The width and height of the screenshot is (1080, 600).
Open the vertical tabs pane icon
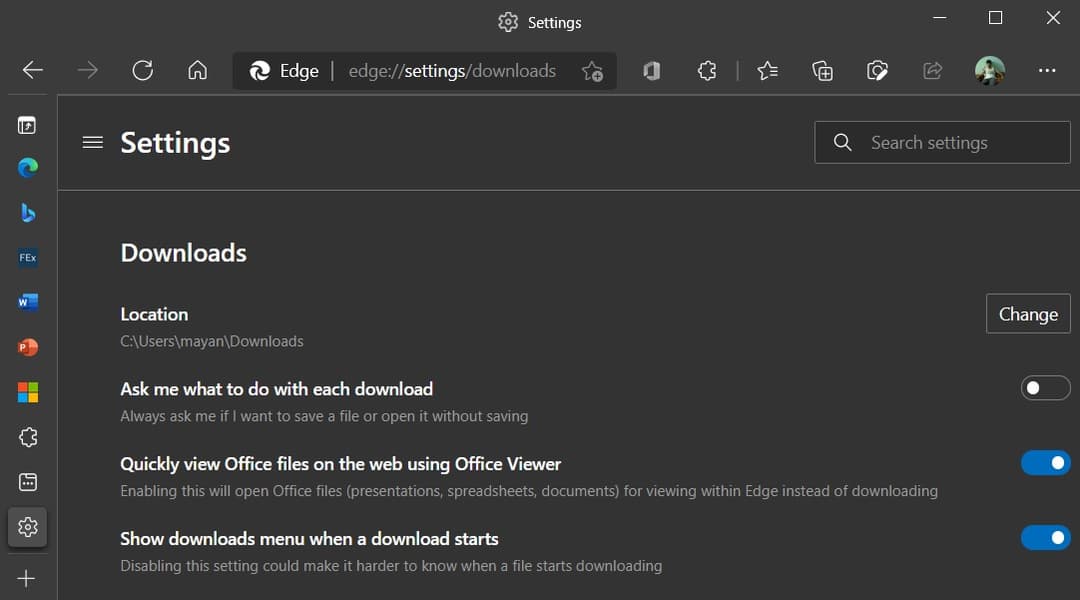27,125
